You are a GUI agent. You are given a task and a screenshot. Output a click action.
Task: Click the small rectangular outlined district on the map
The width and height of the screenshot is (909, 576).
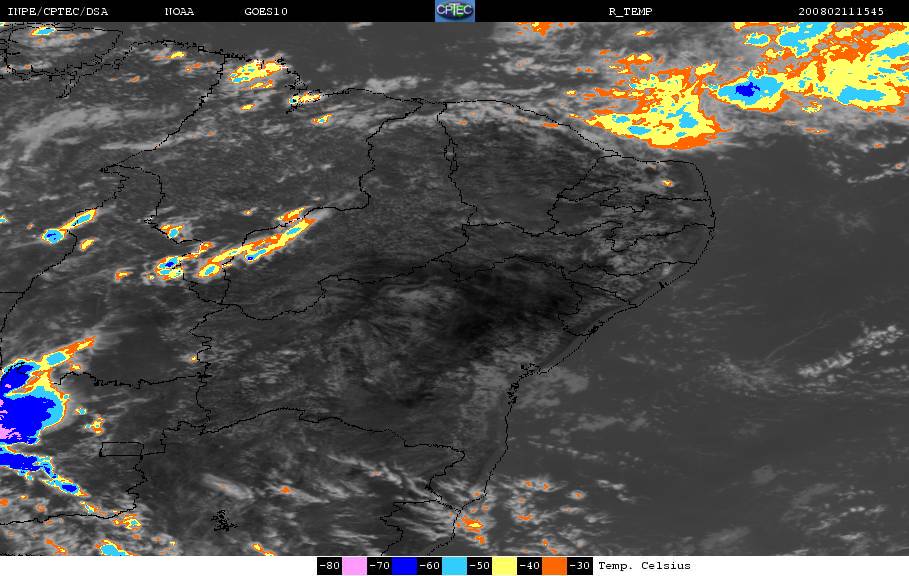pos(121,449)
